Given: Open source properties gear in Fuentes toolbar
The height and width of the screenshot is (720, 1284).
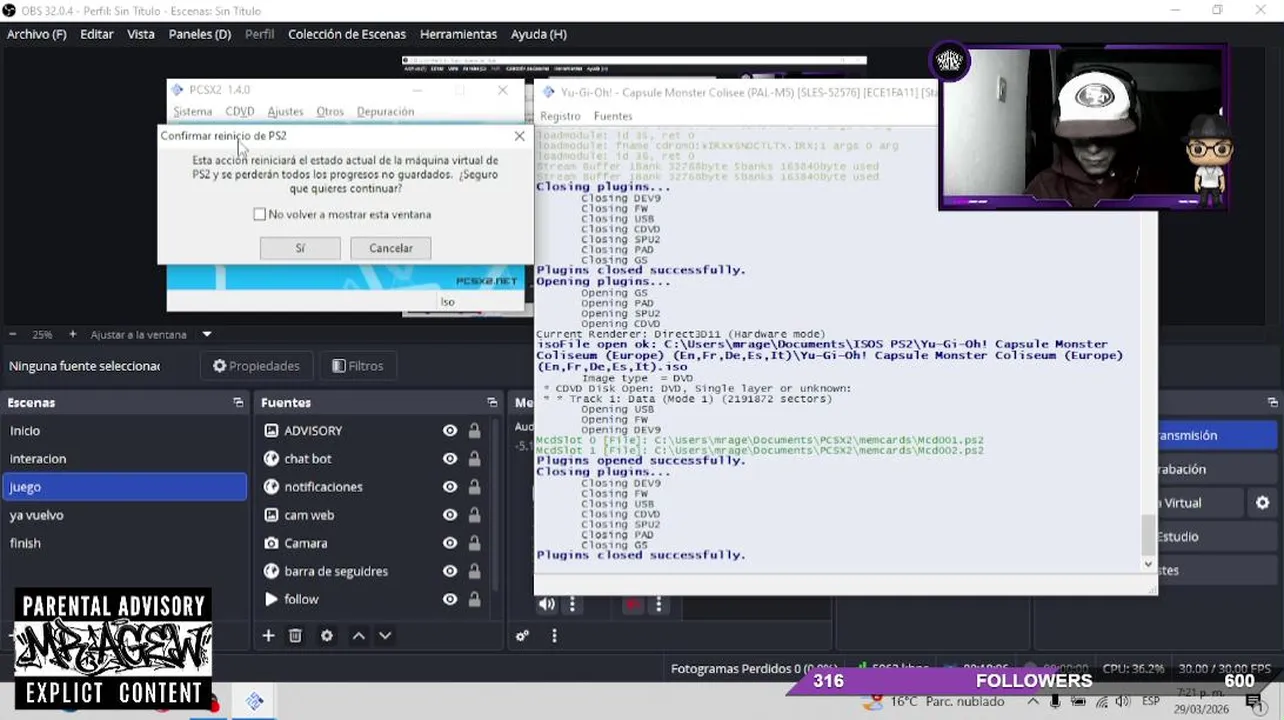Looking at the screenshot, I should coord(326,635).
